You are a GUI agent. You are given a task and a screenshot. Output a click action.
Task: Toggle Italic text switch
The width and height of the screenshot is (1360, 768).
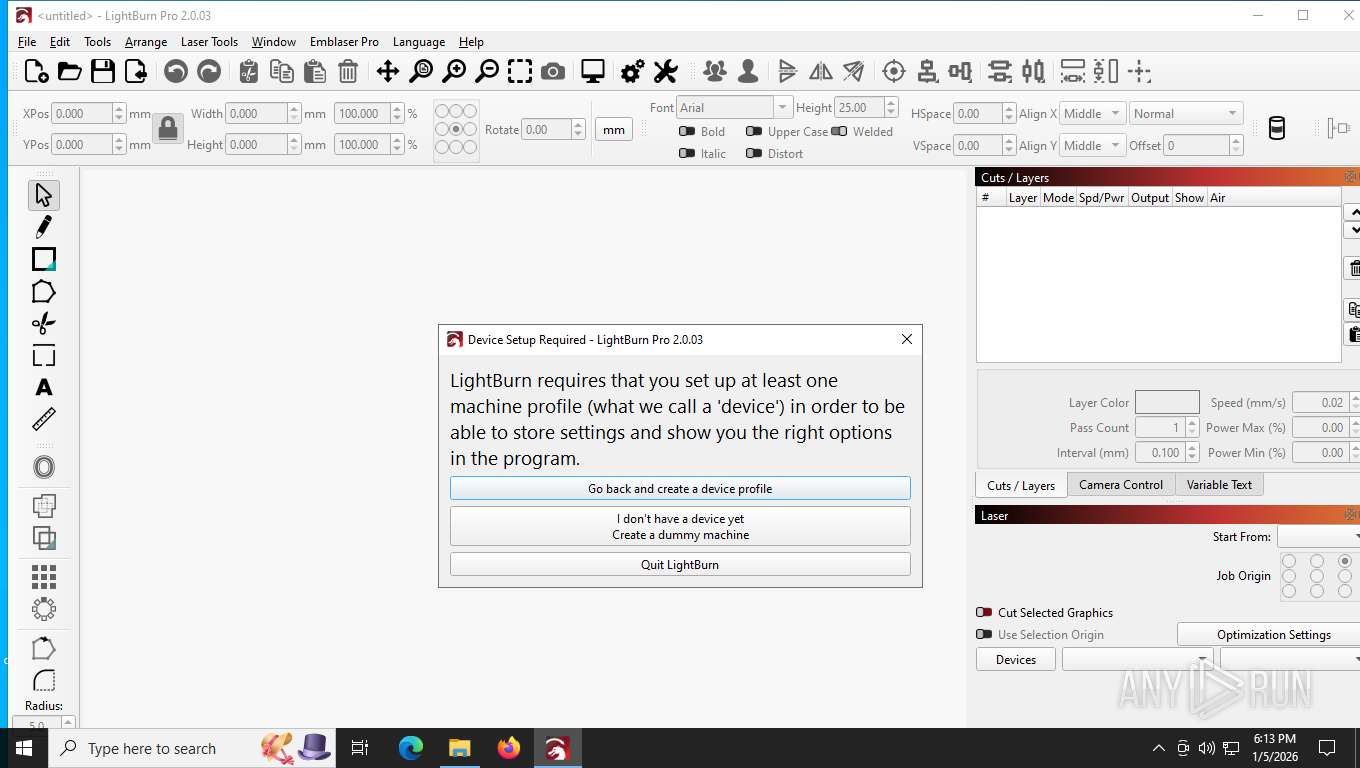tap(687, 153)
